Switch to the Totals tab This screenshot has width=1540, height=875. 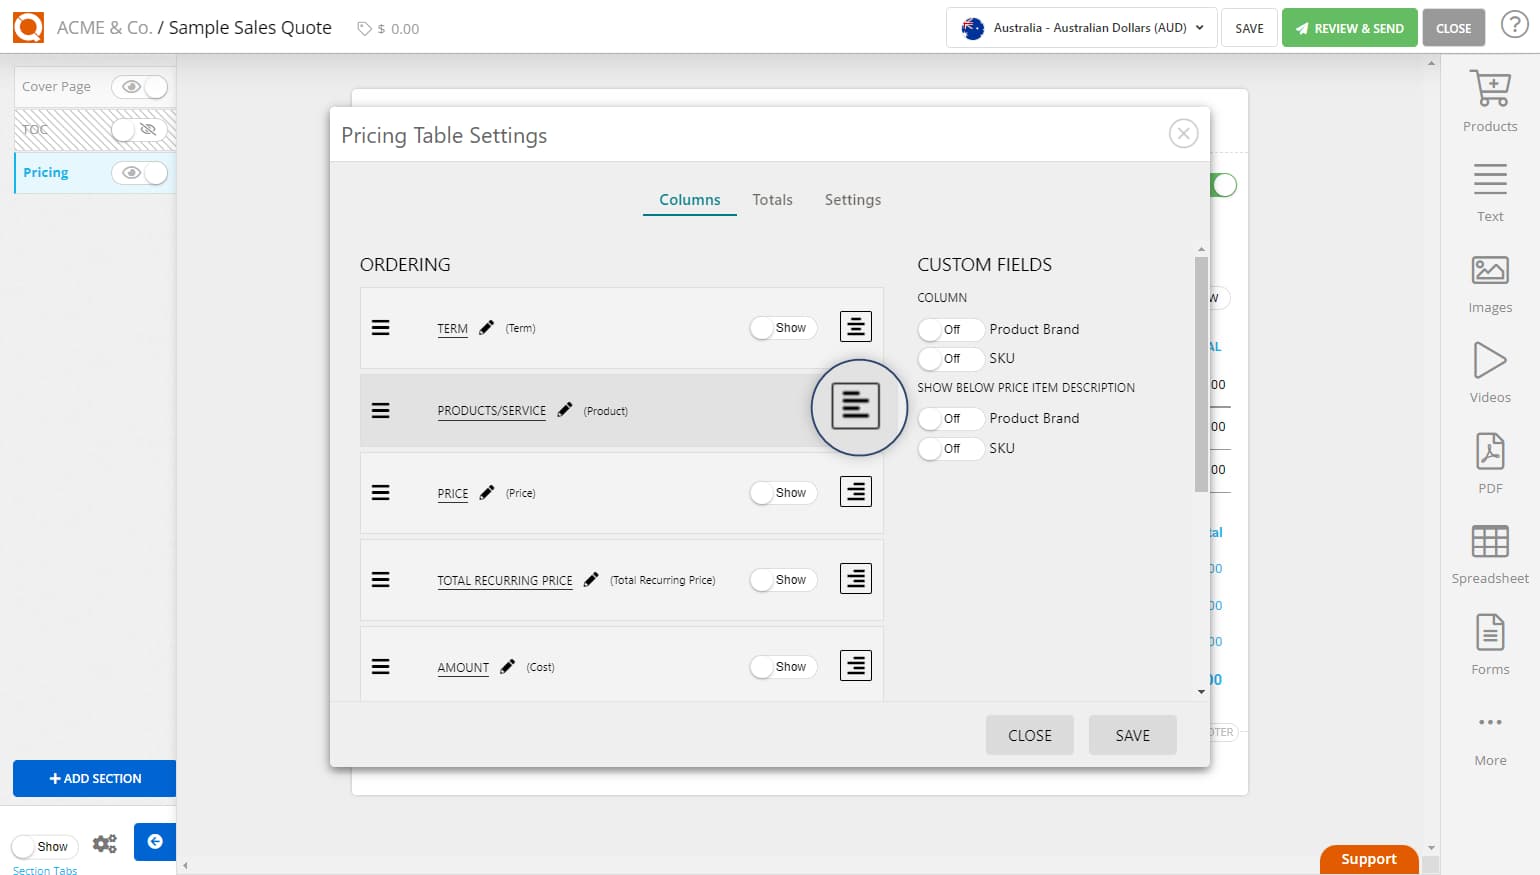click(772, 199)
